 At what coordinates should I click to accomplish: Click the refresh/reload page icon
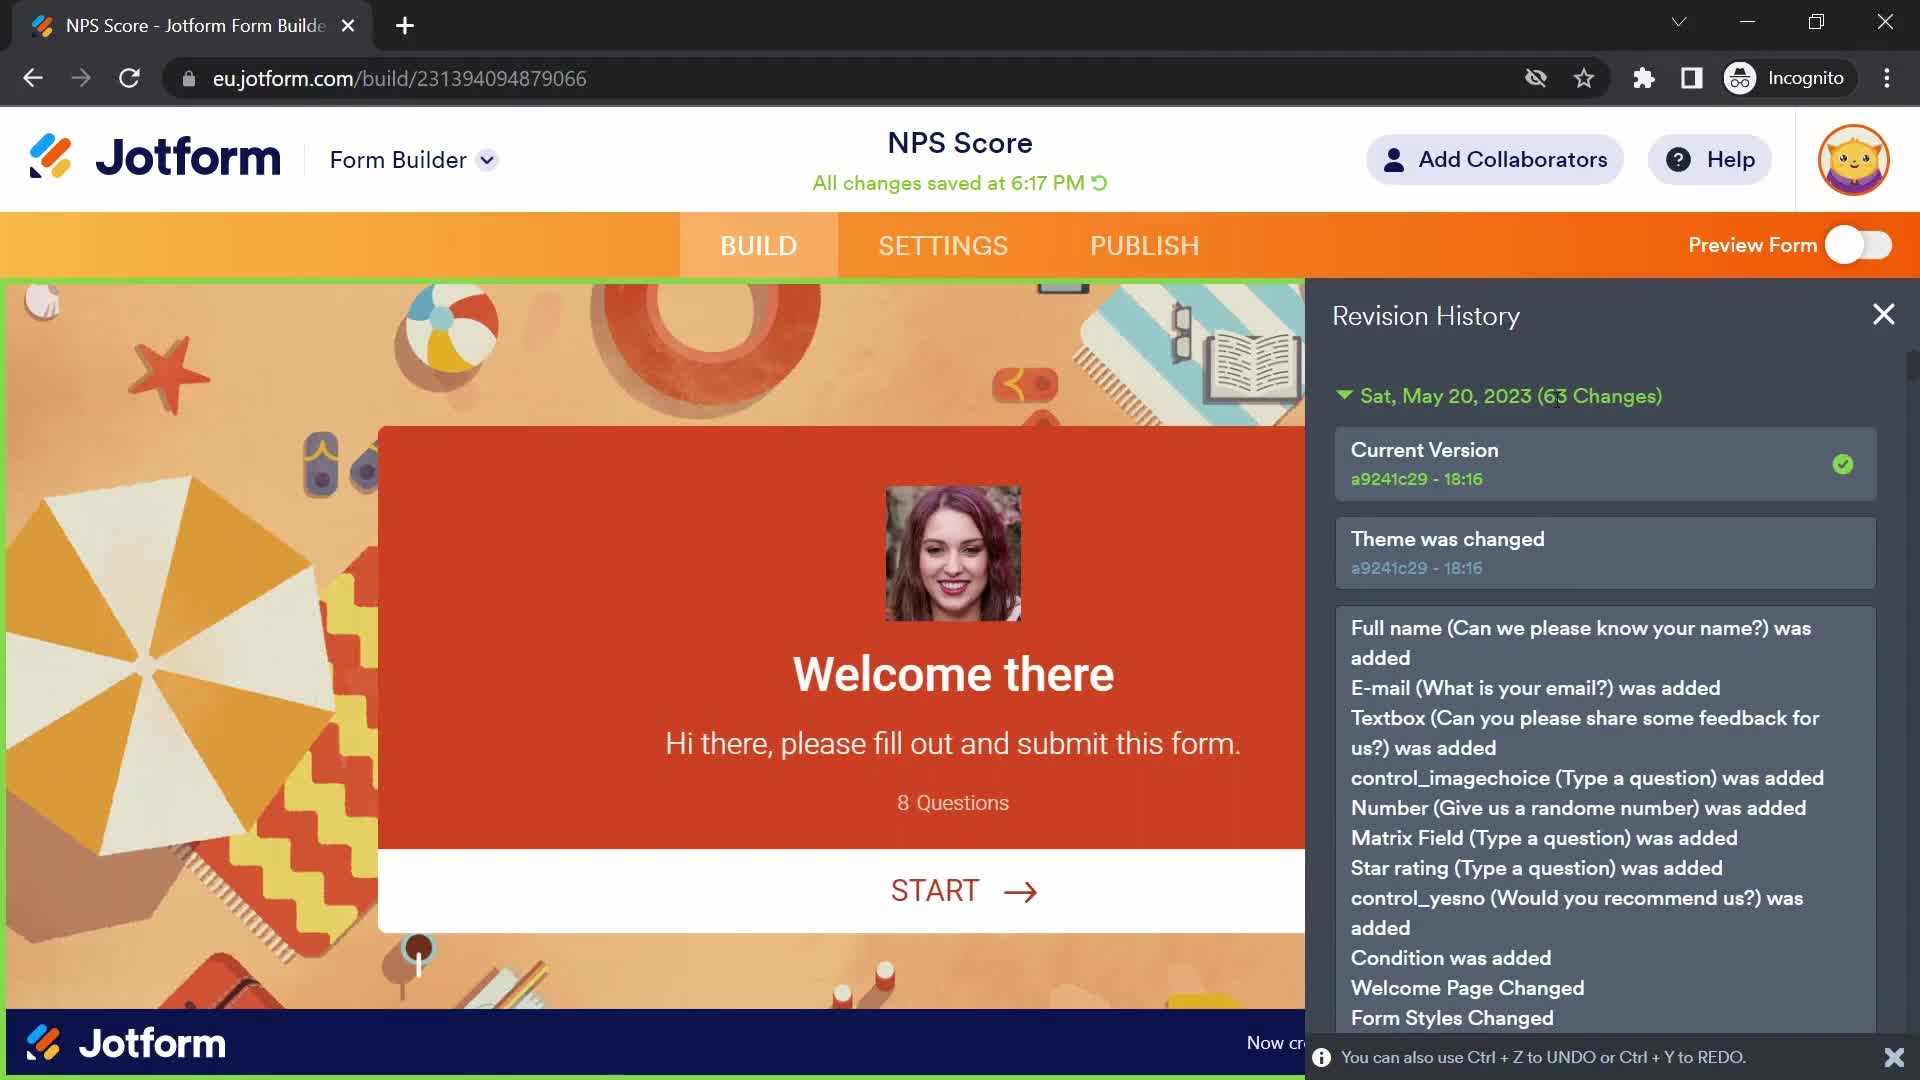point(129,78)
